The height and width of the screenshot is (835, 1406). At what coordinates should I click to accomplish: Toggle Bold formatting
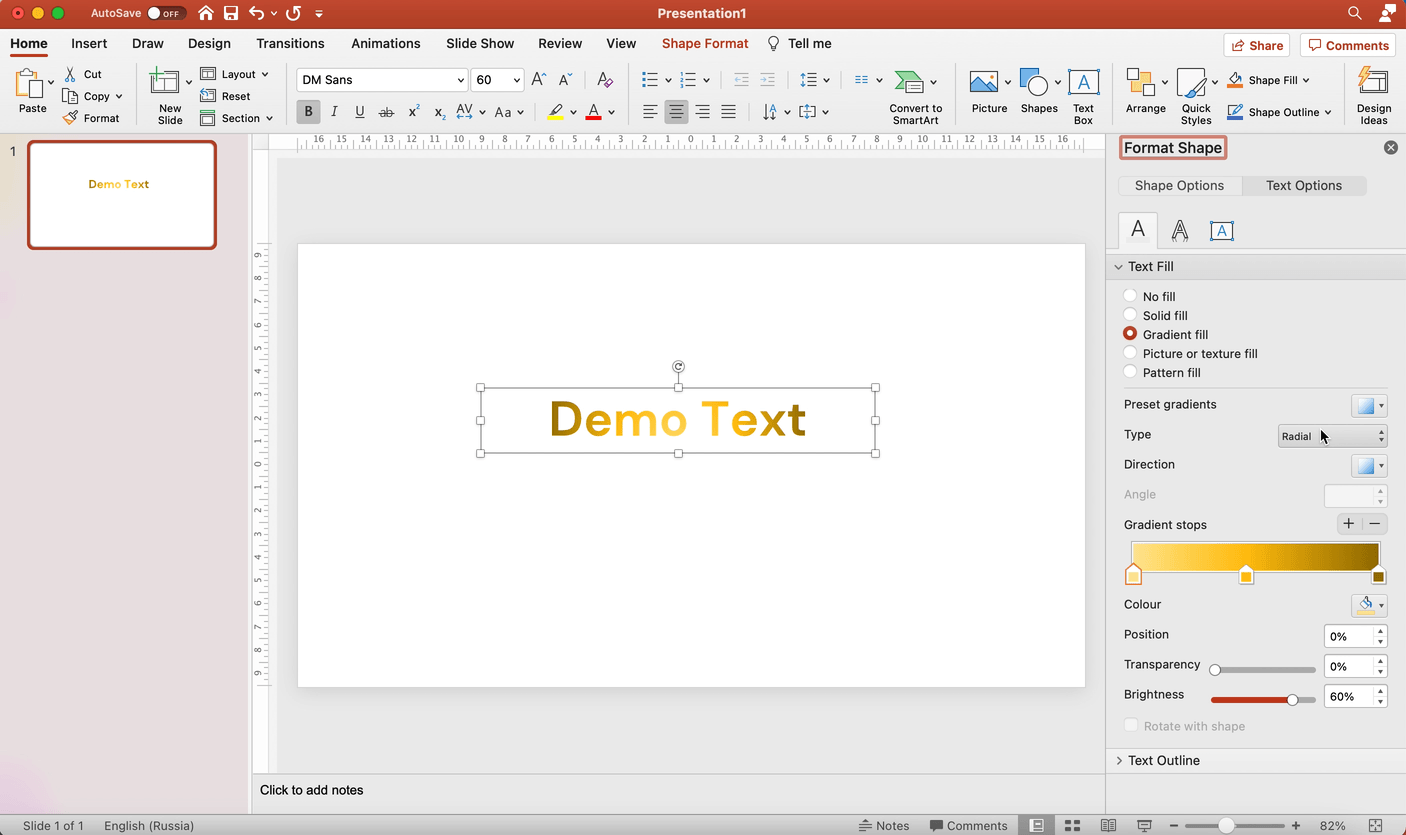(x=308, y=112)
